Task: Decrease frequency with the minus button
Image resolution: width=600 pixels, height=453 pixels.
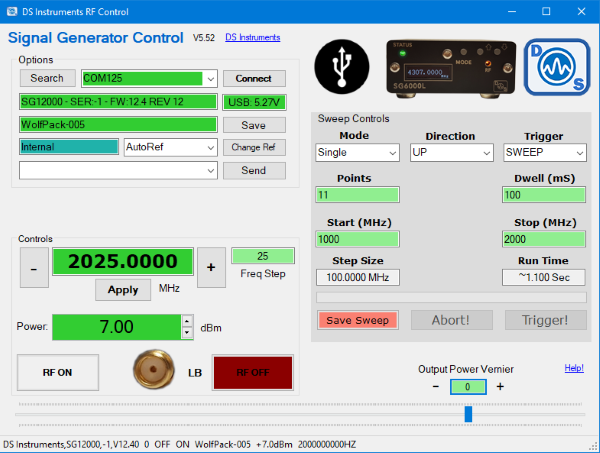Action: point(34,267)
